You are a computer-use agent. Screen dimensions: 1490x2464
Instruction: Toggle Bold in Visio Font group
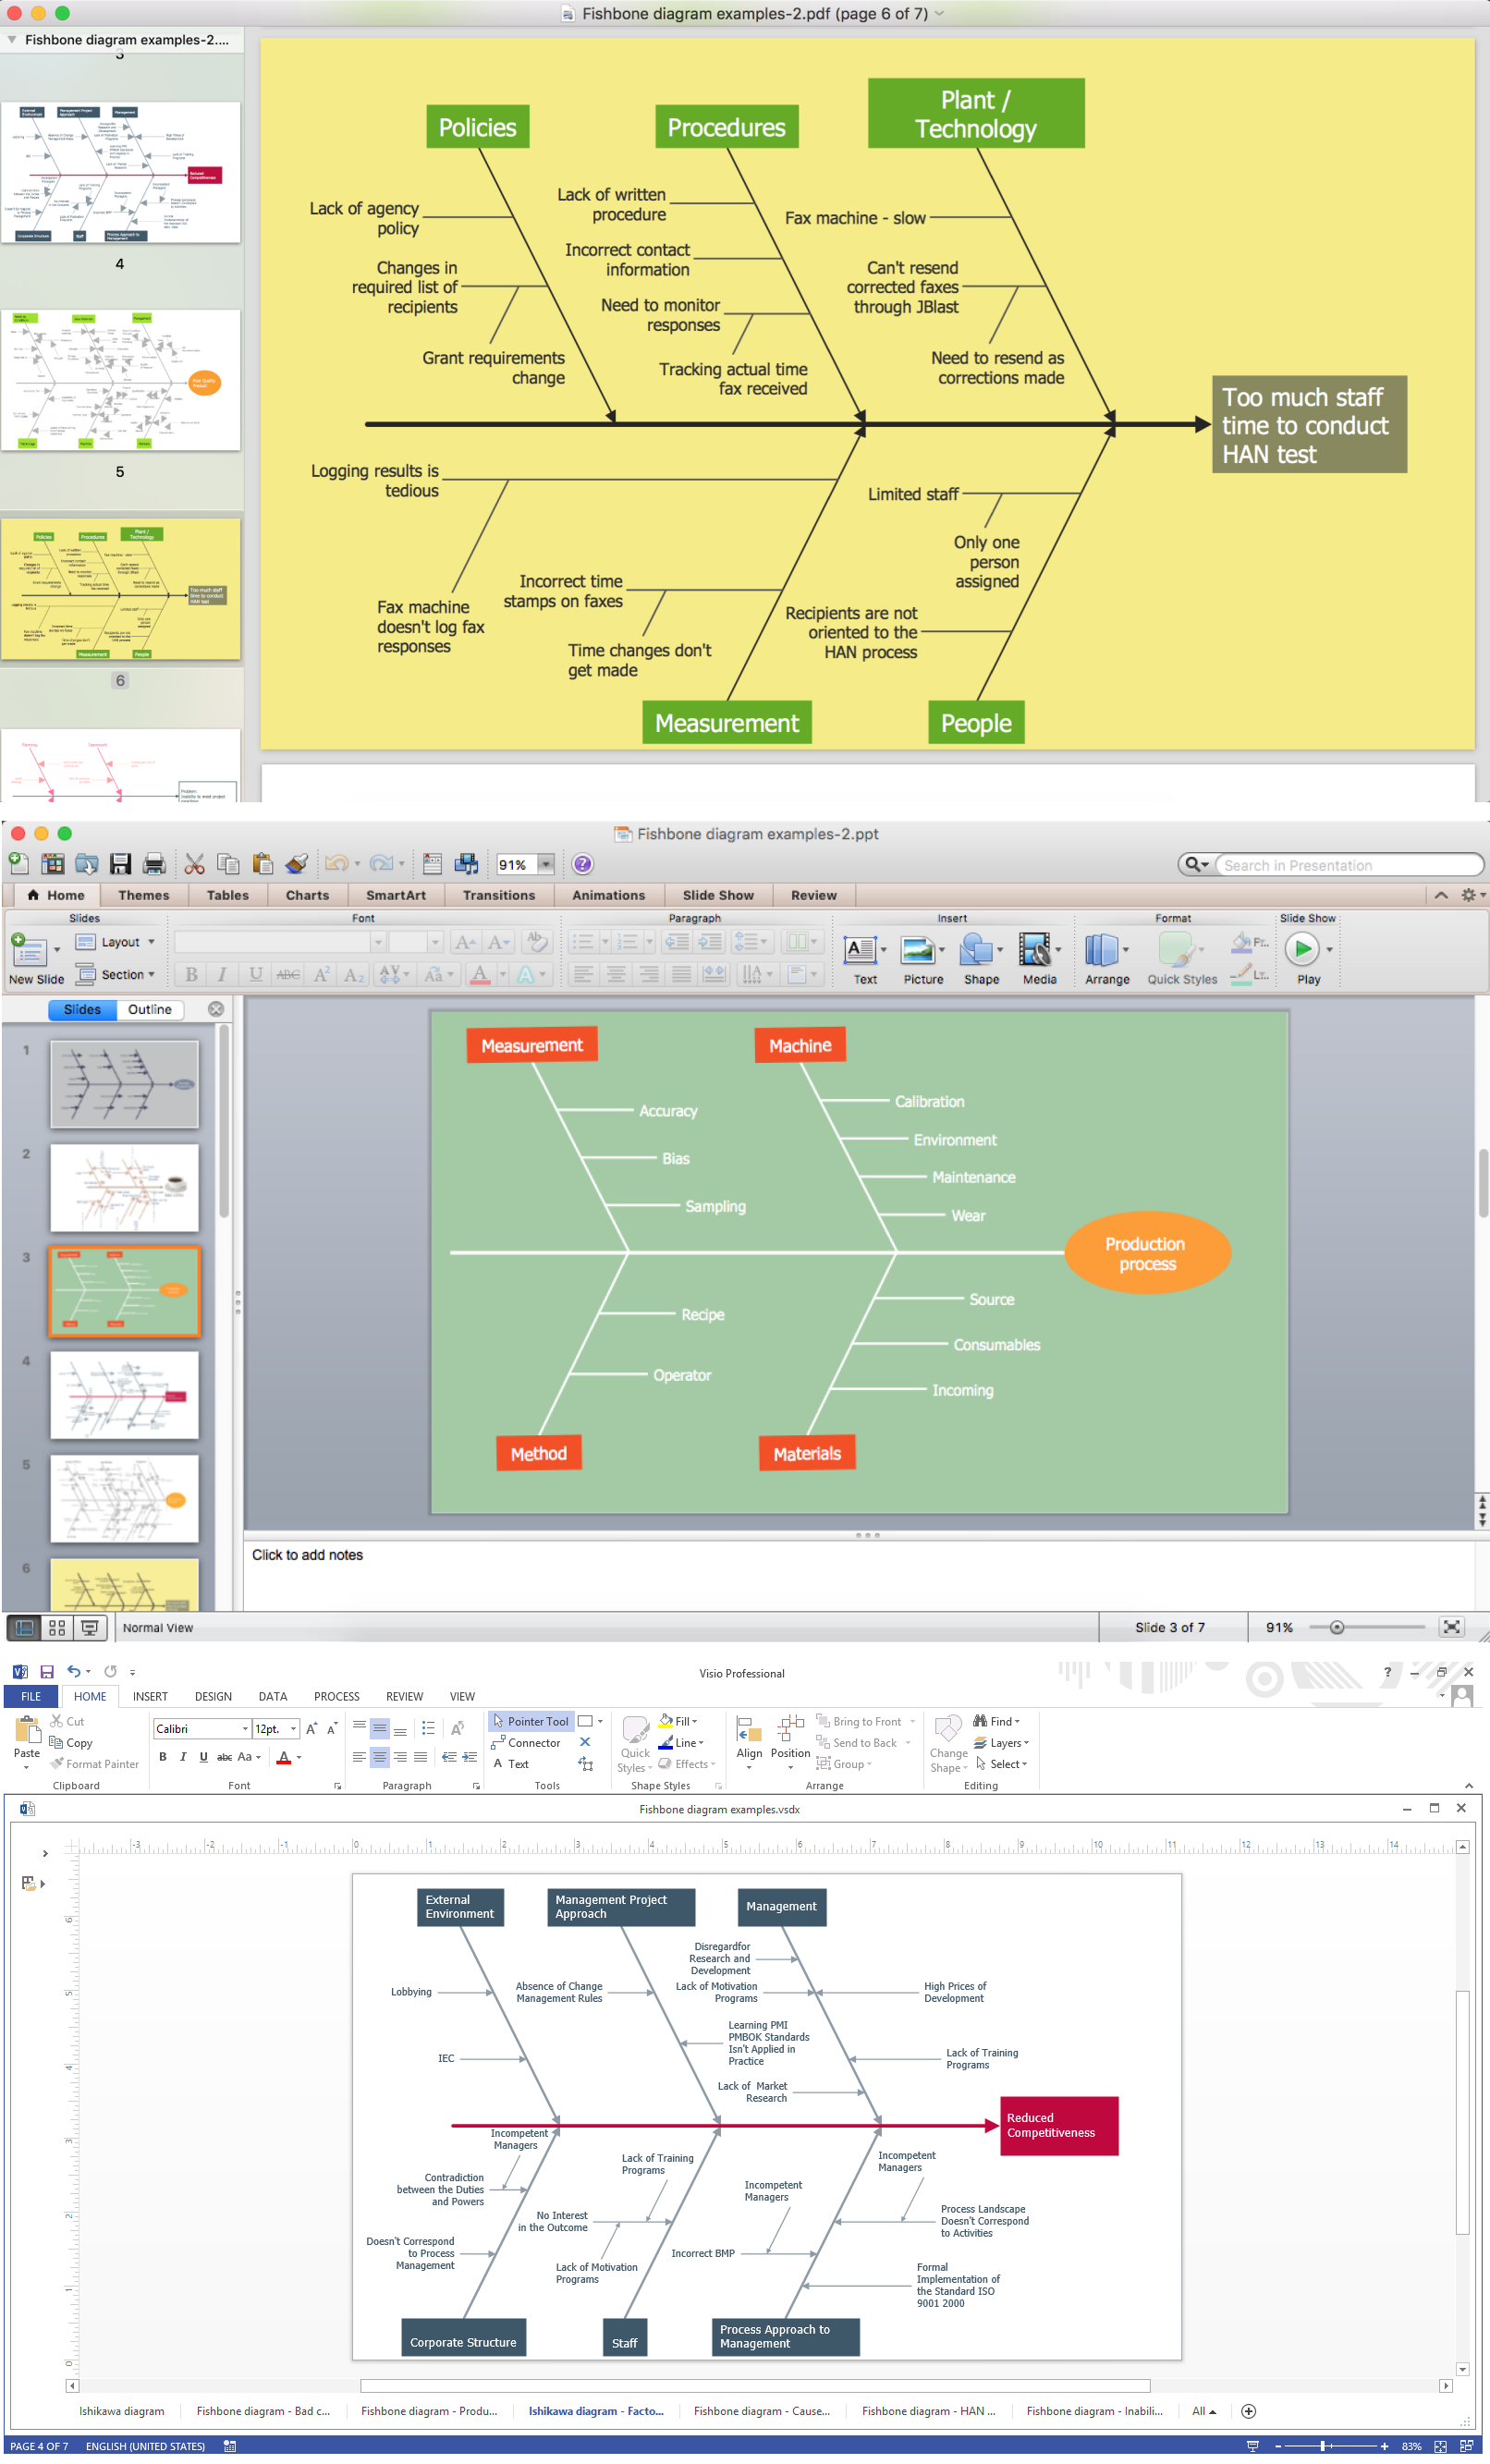click(x=163, y=1757)
